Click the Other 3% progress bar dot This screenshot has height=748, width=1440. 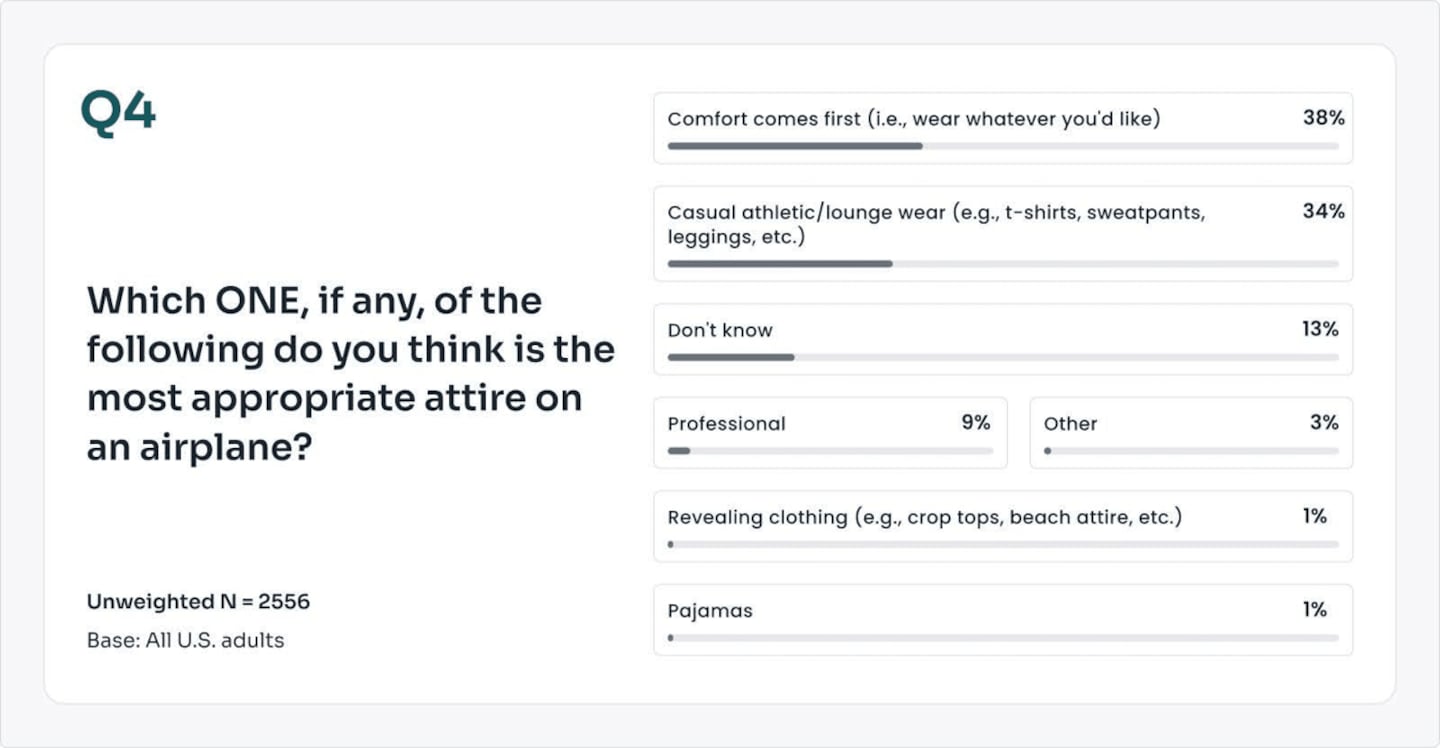1047,451
